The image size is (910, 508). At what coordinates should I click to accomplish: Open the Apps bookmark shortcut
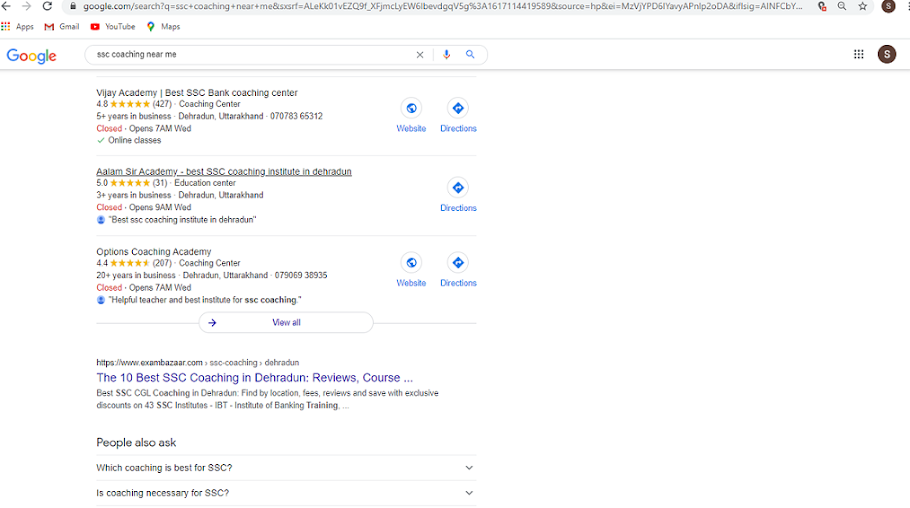coord(17,27)
